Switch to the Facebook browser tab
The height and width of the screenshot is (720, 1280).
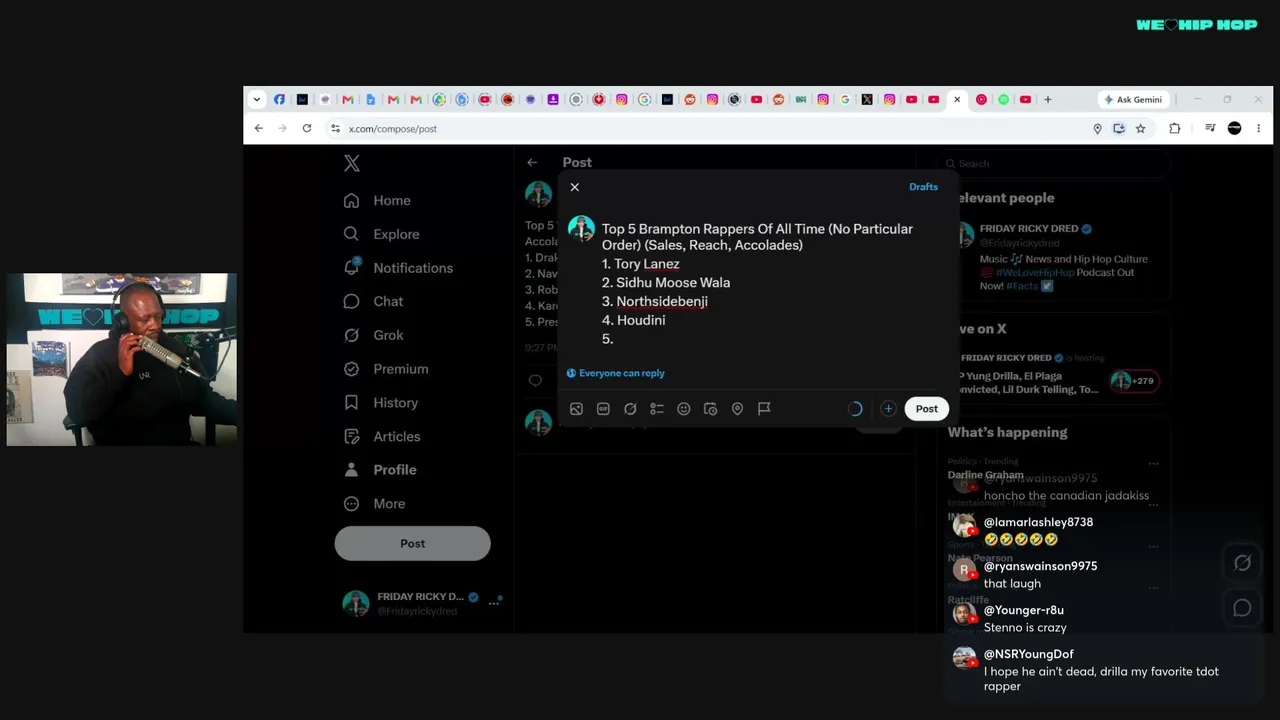click(279, 99)
